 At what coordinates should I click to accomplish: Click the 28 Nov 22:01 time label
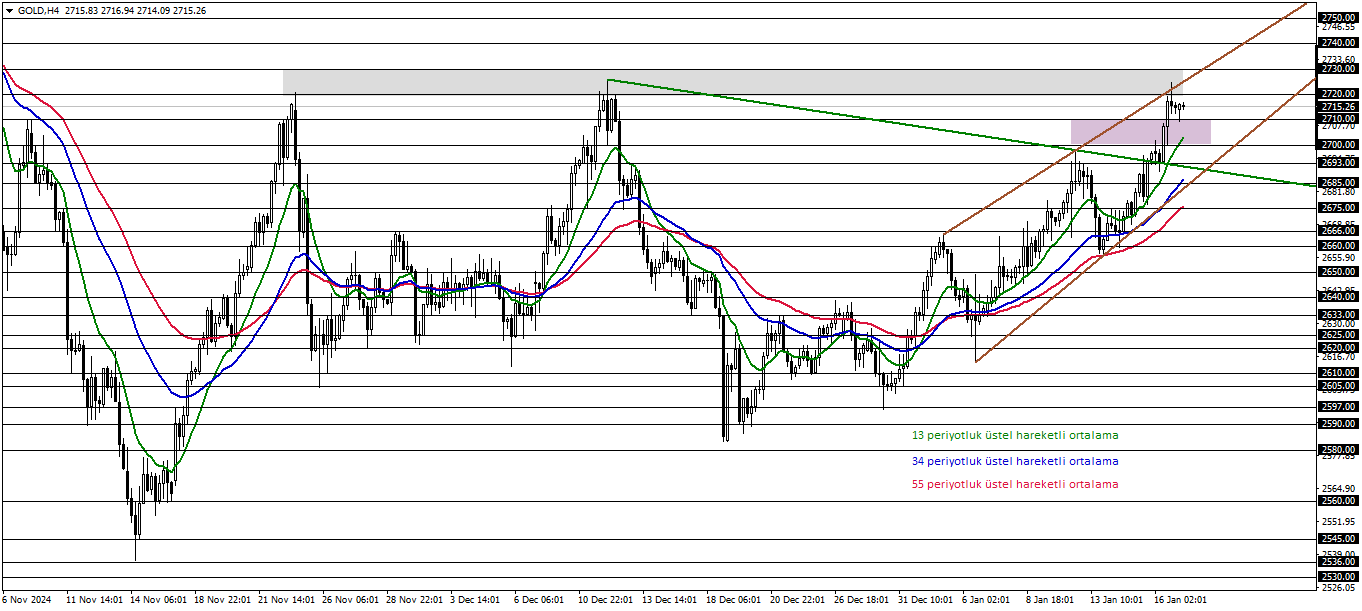(x=415, y=601)
